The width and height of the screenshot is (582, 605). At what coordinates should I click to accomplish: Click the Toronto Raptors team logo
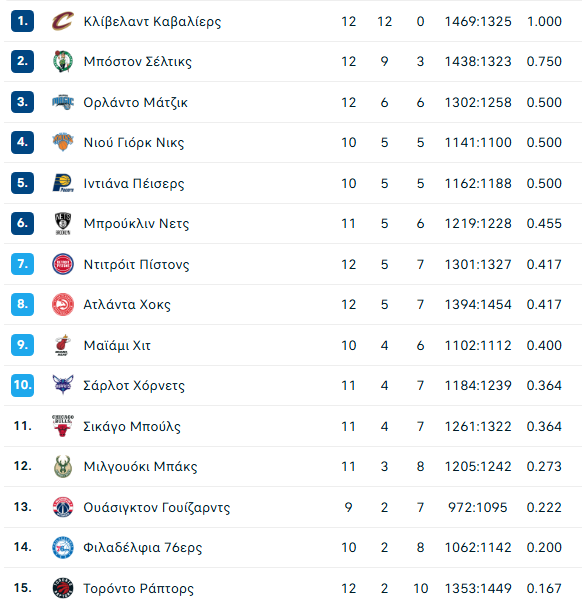click(x=63, y=588)
